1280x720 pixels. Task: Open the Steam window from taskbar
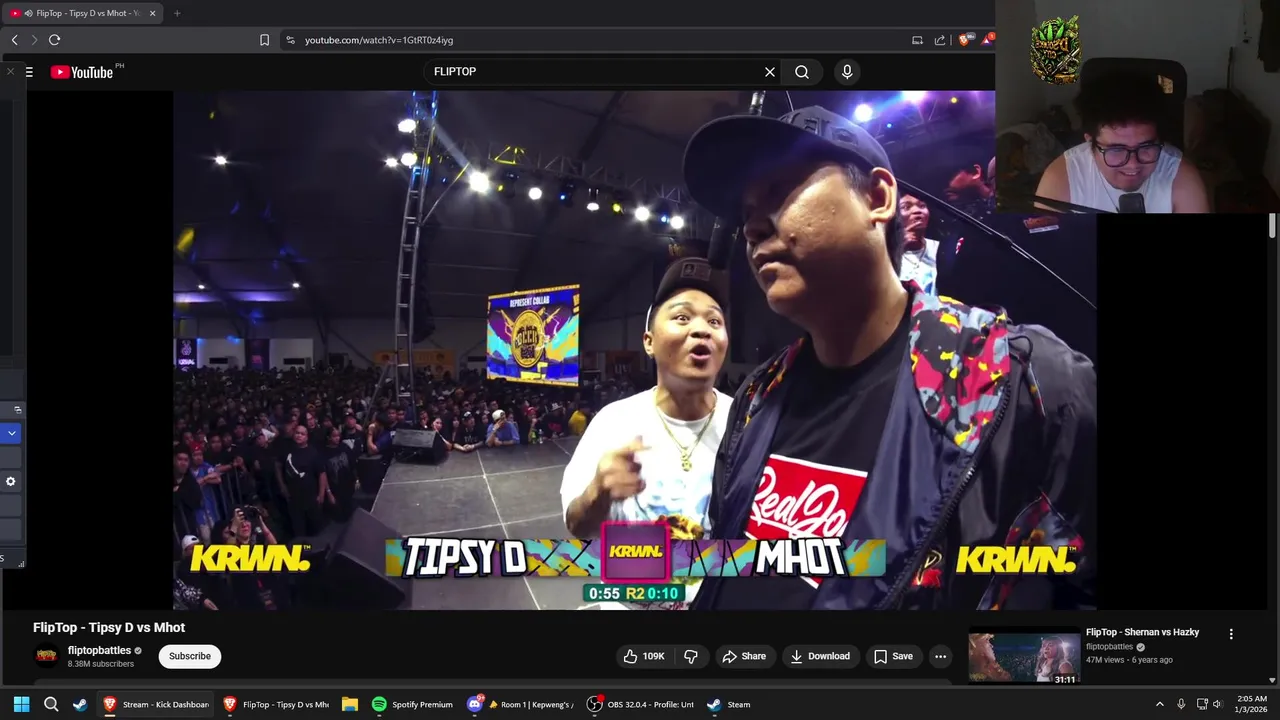[x=729, y=704]
